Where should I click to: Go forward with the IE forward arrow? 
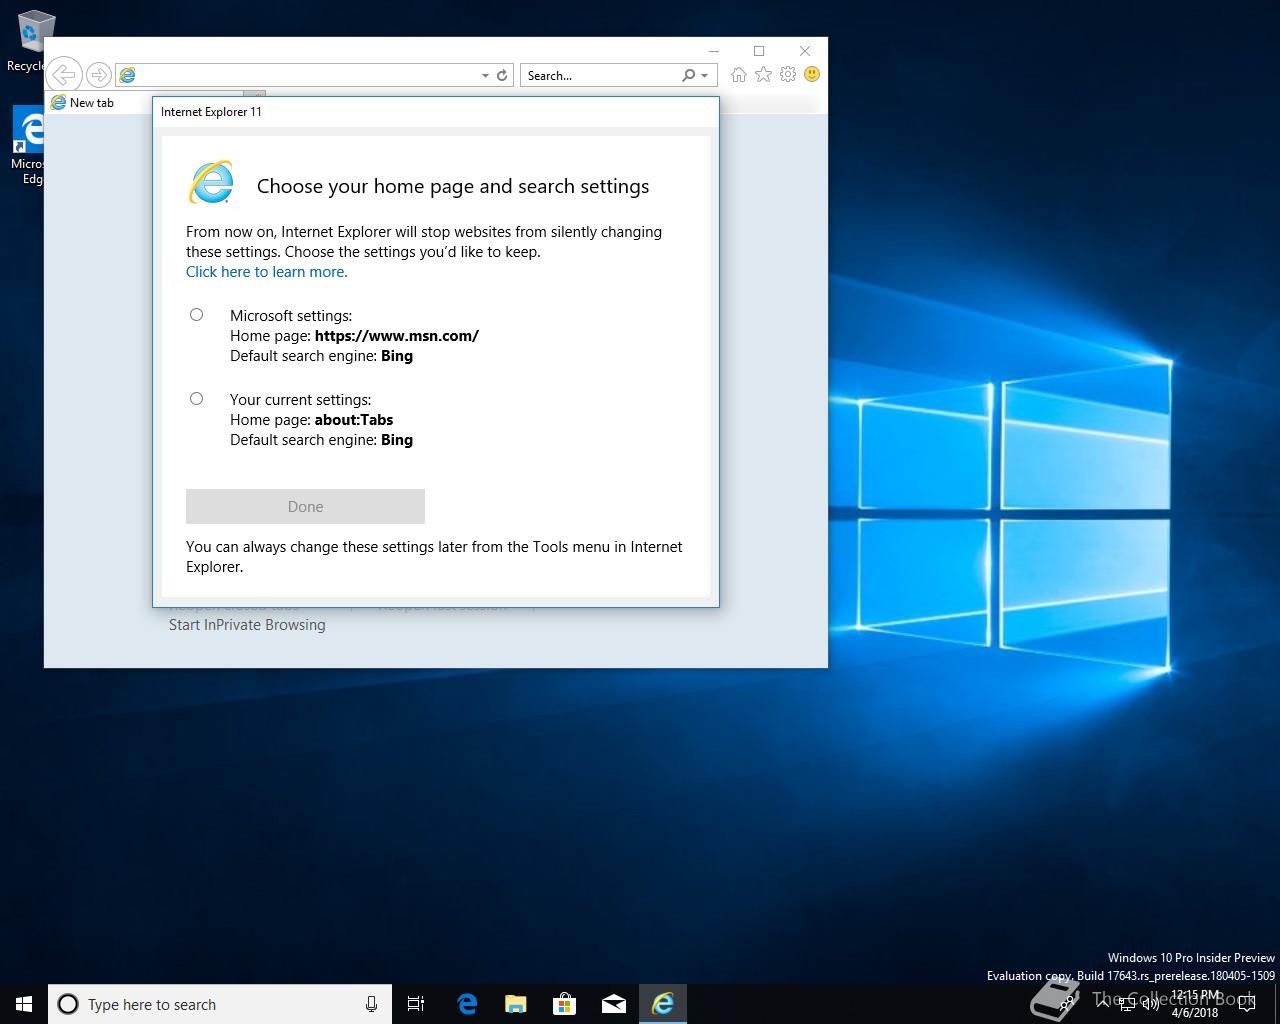98,75
